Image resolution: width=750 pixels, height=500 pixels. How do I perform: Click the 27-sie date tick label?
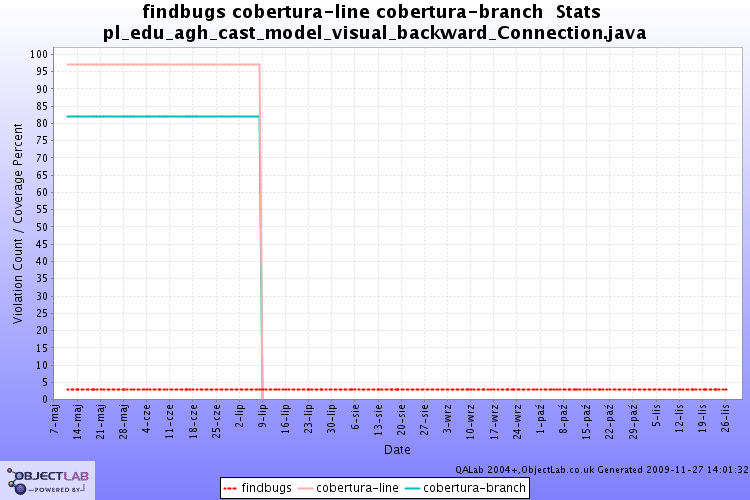(x=425, y=420)
